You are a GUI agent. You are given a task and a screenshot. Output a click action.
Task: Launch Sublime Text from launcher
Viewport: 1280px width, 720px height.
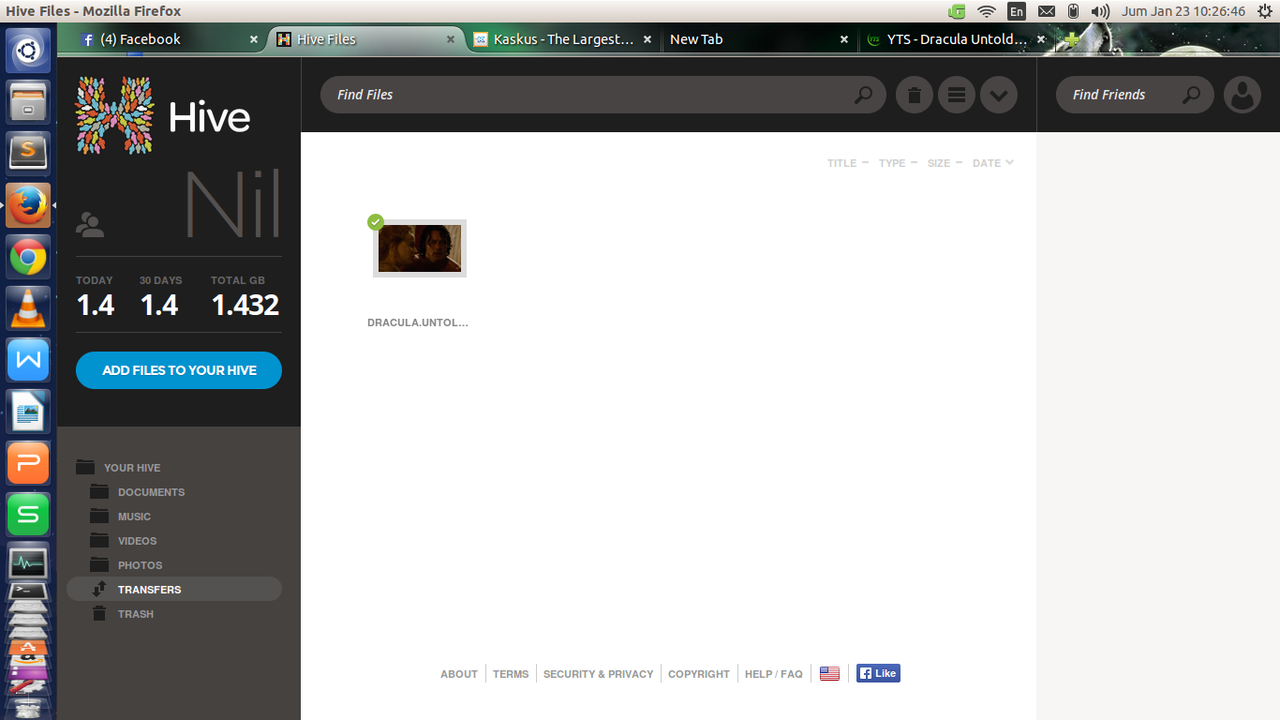coord(28,153)
